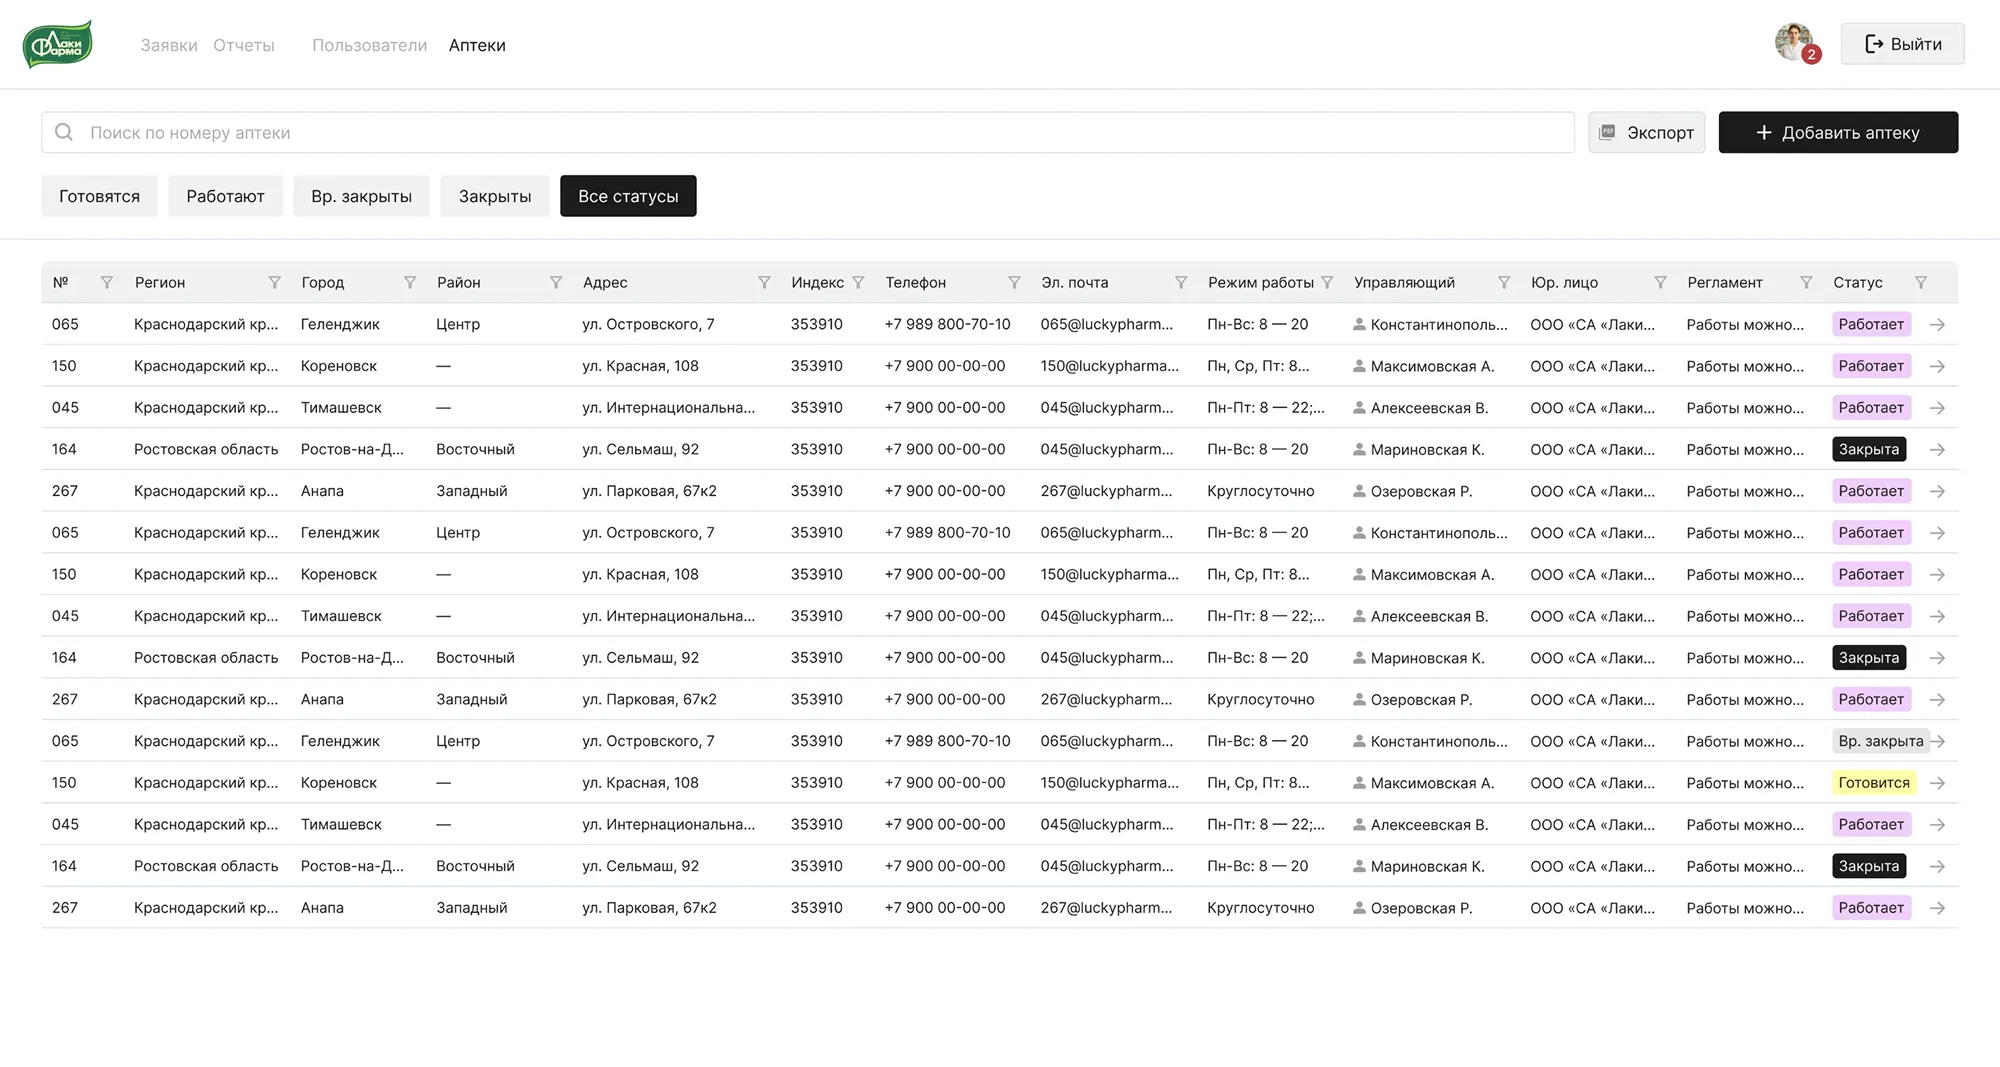The image size is (2000, 1067).
Task: Select the Все статусы filter chip
Action: [628, 196]
